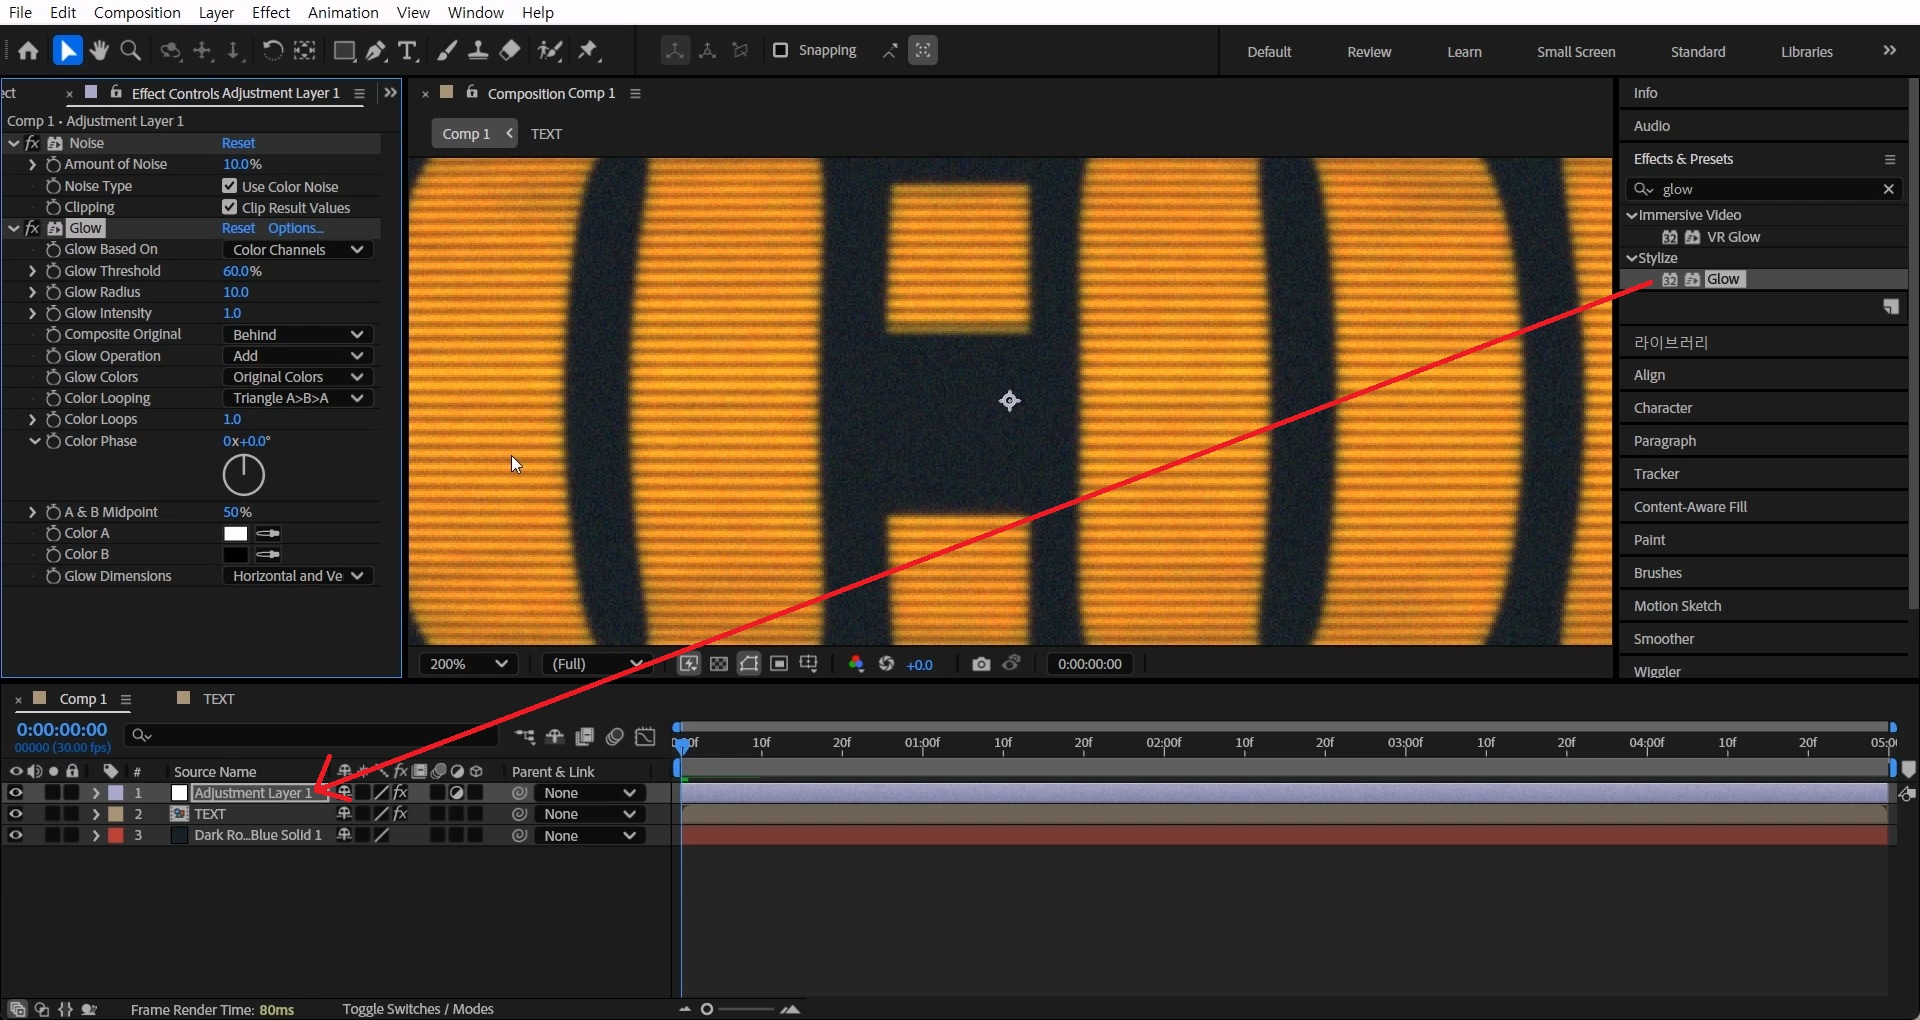Select the Eraser tool
Image resolution: width=1920 pixels, height=1020 pixels.
[510, 51]
